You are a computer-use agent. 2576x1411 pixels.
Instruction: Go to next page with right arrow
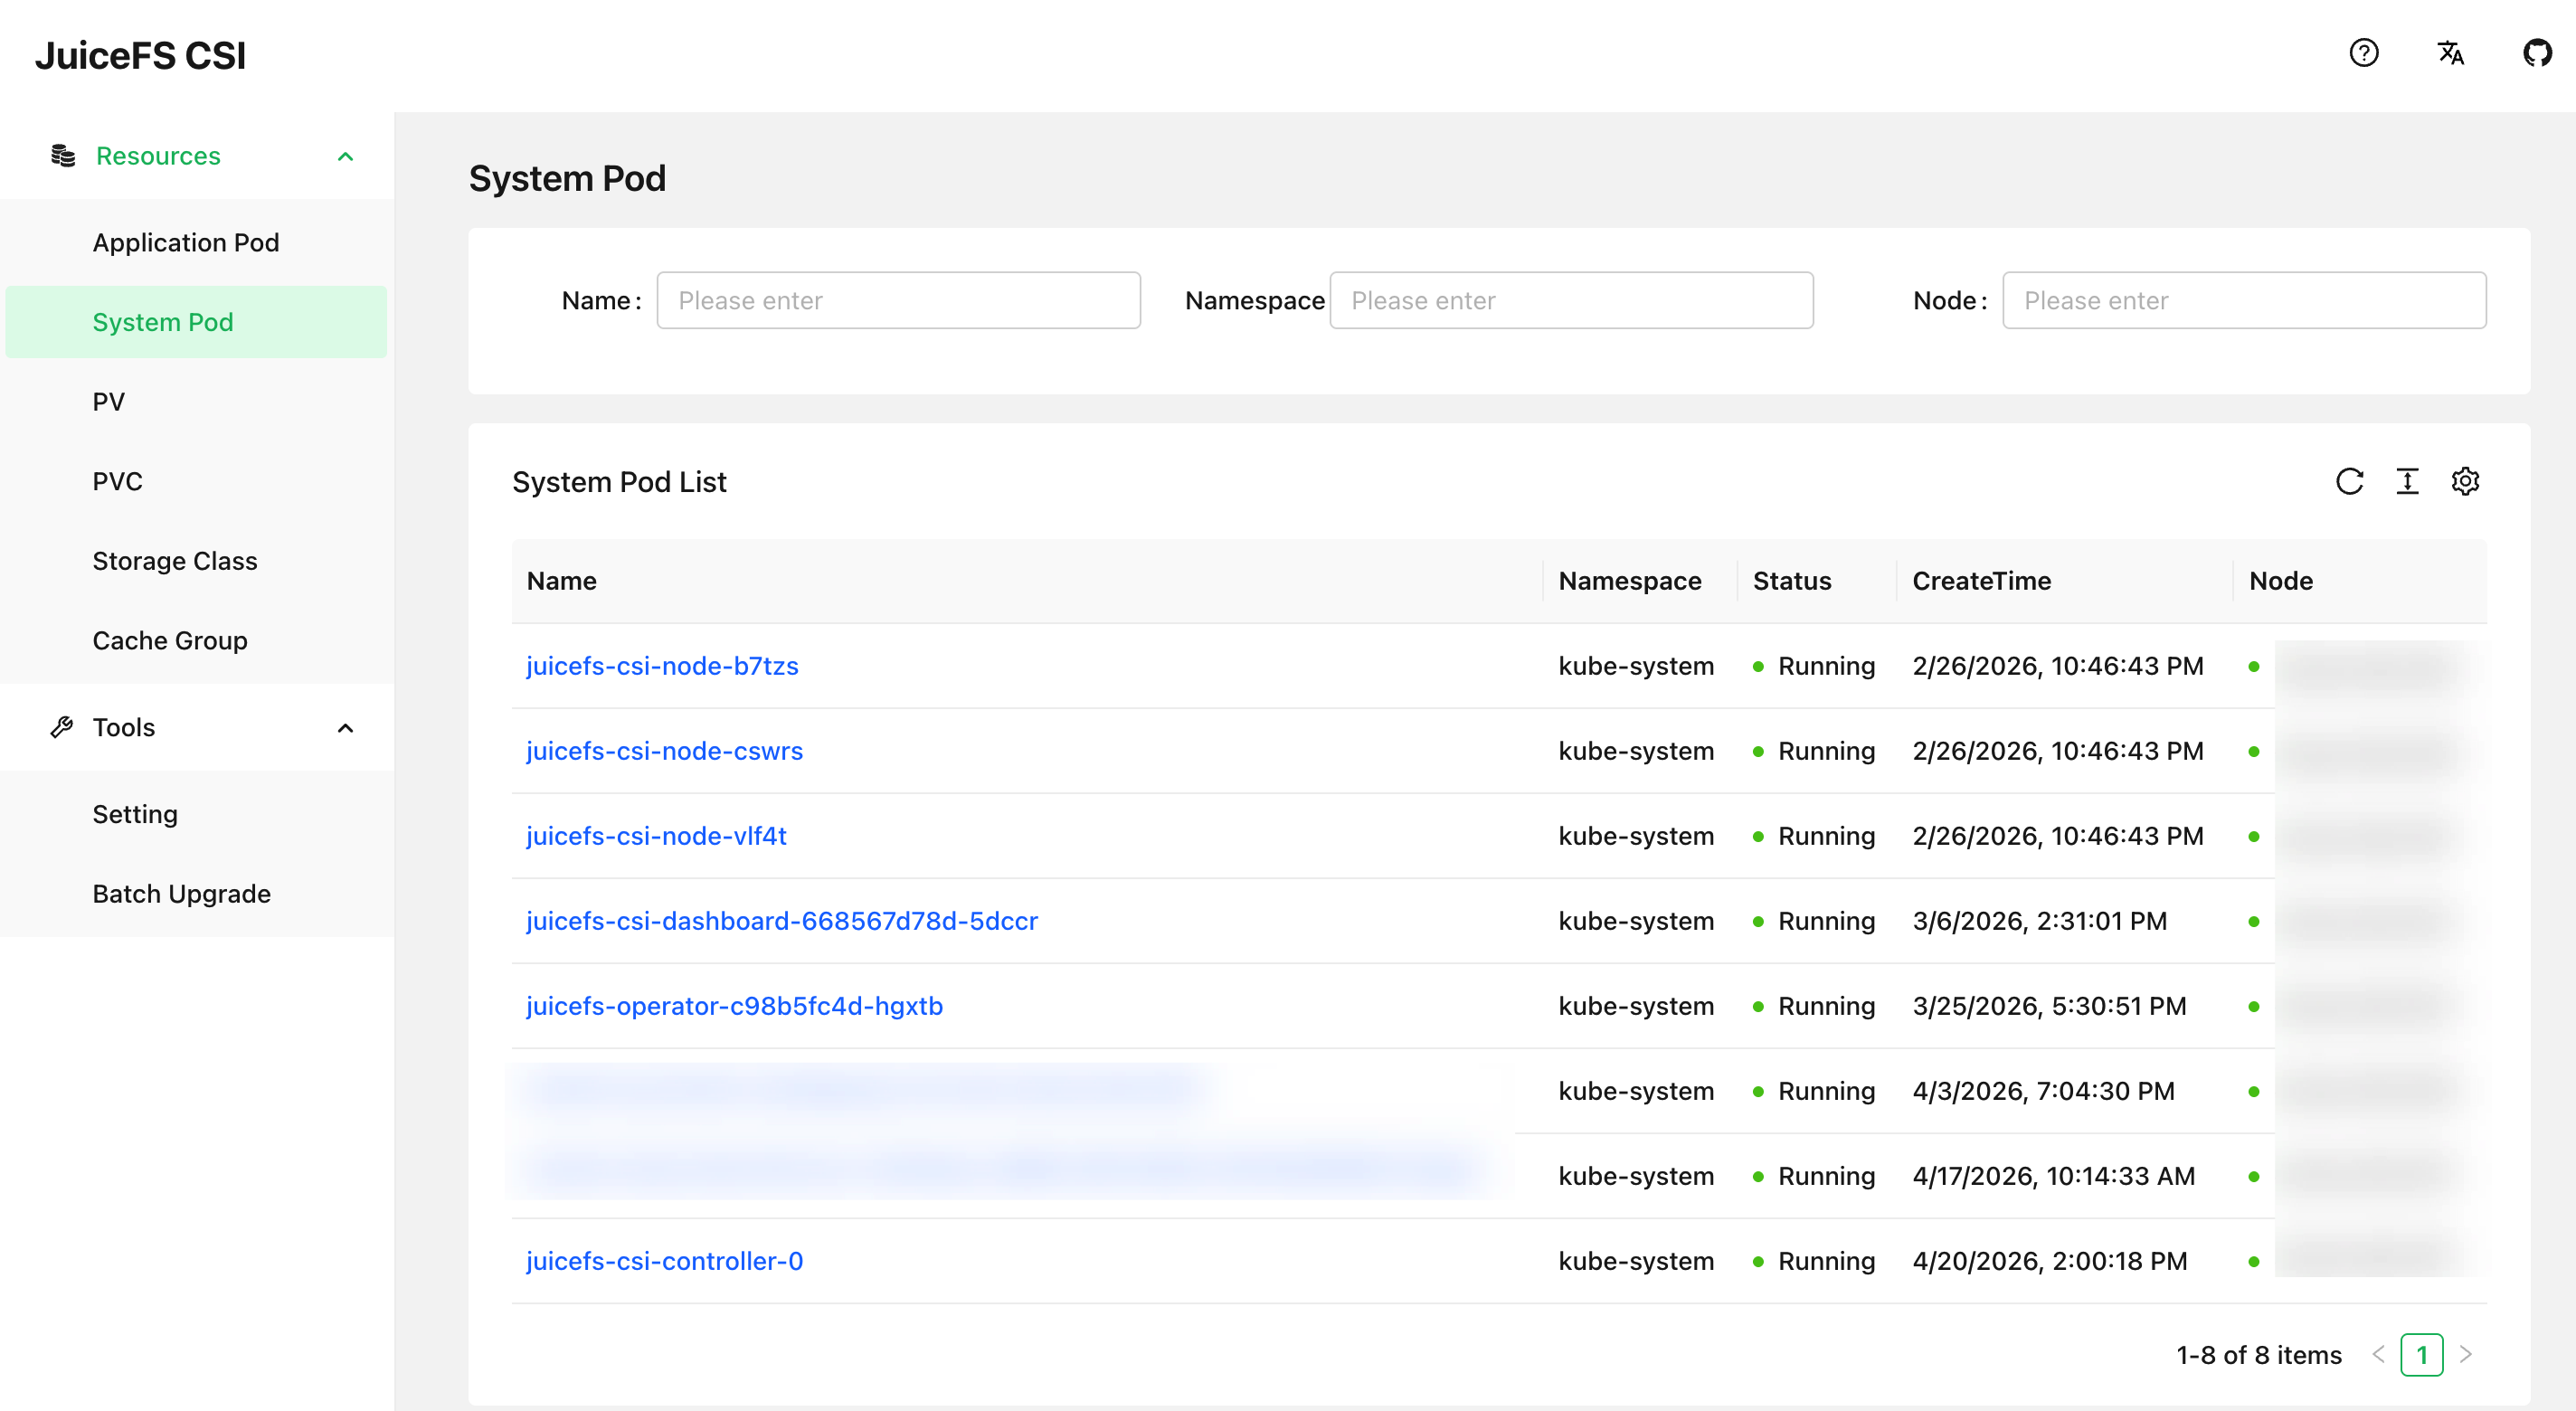(2466, 1355)
